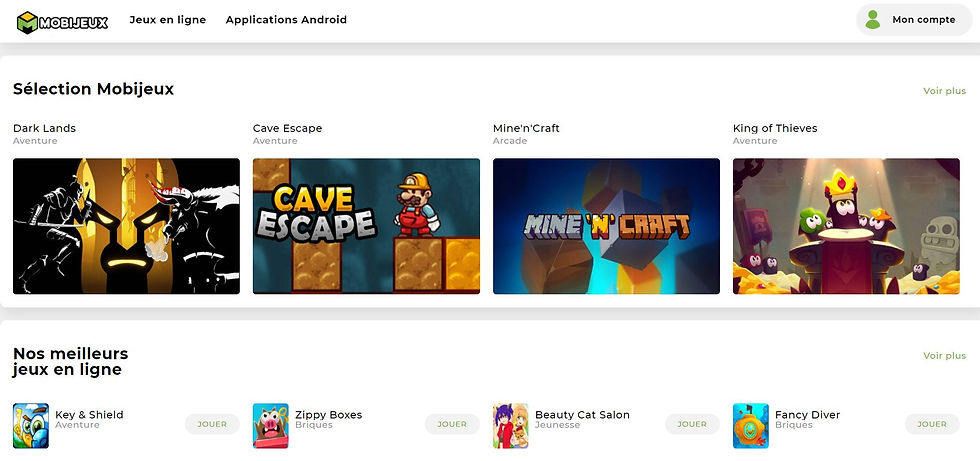980x461 pixels.
Task: Click the Sélection Mobijeux heading
Action: point(93,89)
